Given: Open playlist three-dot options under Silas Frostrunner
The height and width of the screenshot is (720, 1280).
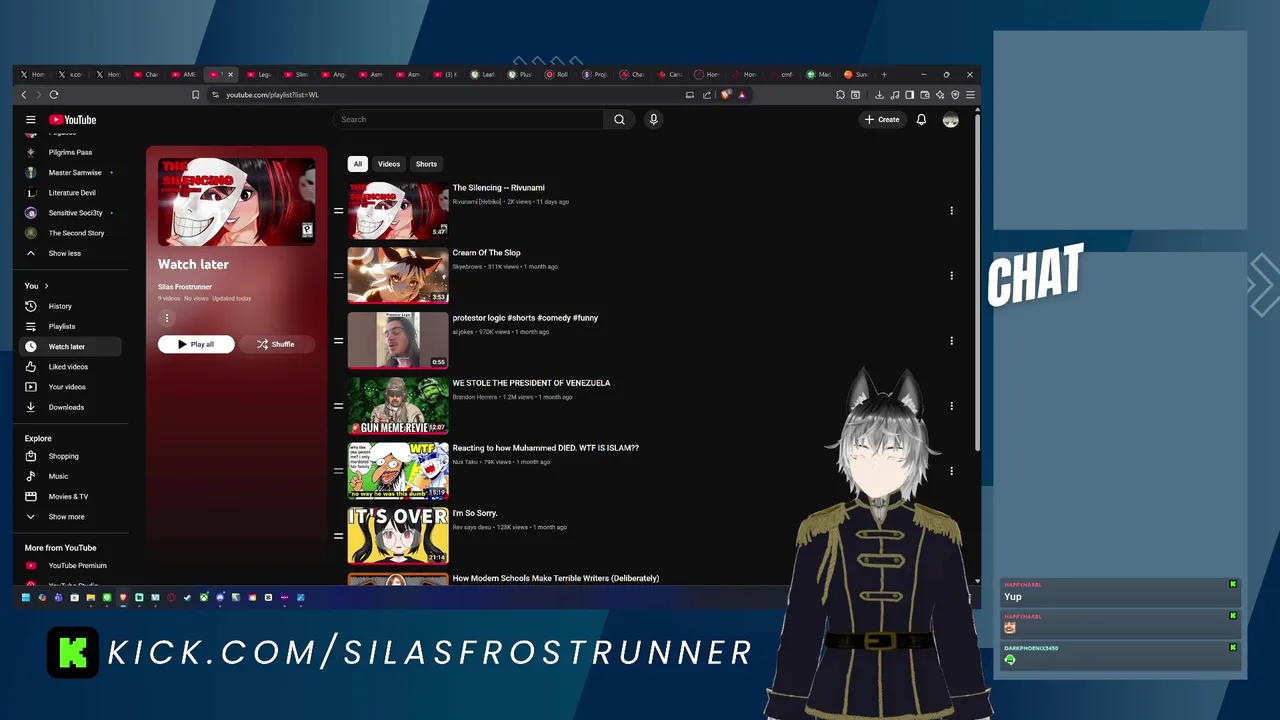Looking at the screenshot, I should (167, 318).
